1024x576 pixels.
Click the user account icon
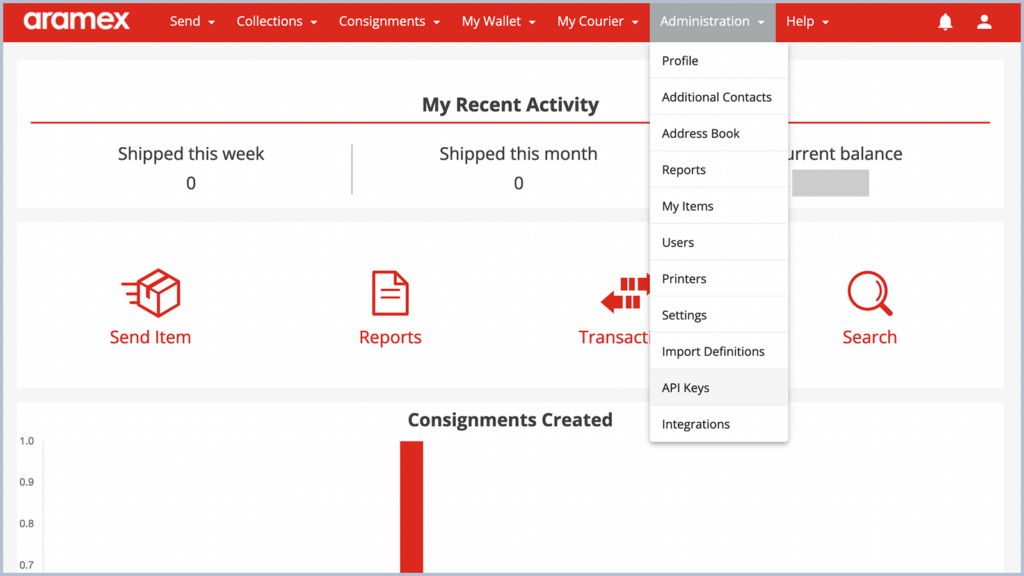[984, 21]
